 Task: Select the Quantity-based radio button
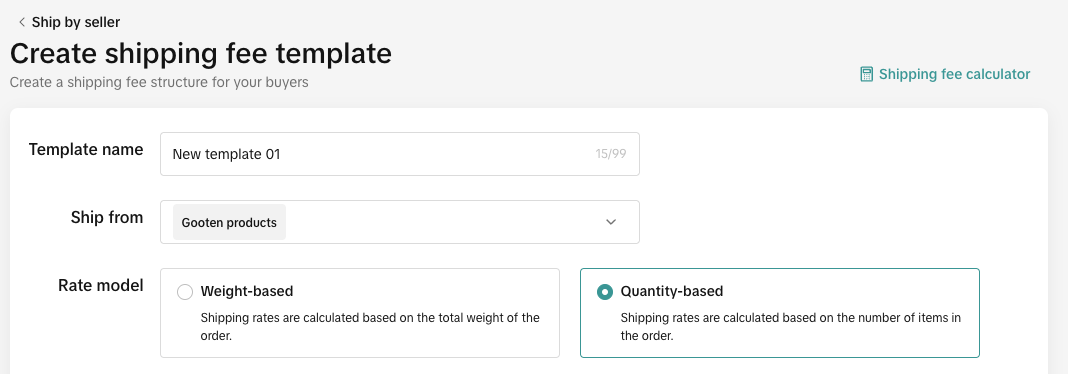coord(604,292)
